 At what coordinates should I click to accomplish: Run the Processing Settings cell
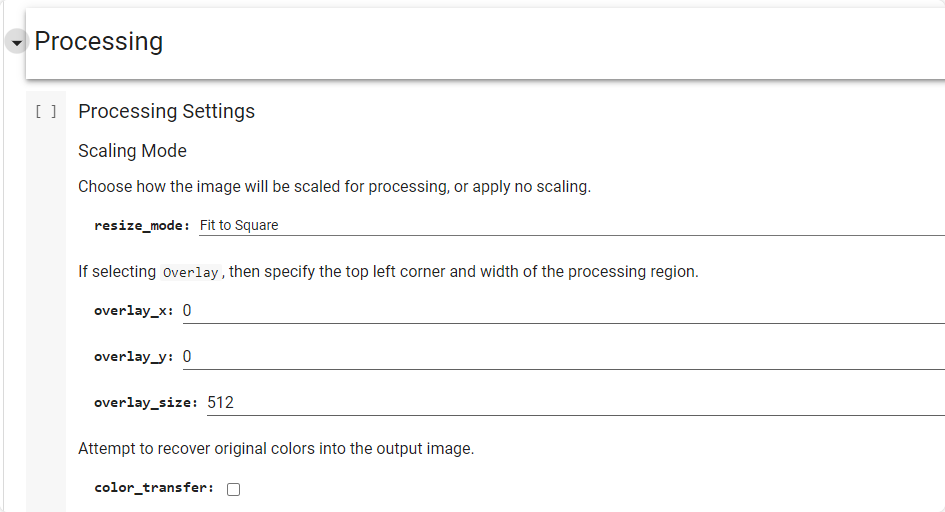click(46, 112)
